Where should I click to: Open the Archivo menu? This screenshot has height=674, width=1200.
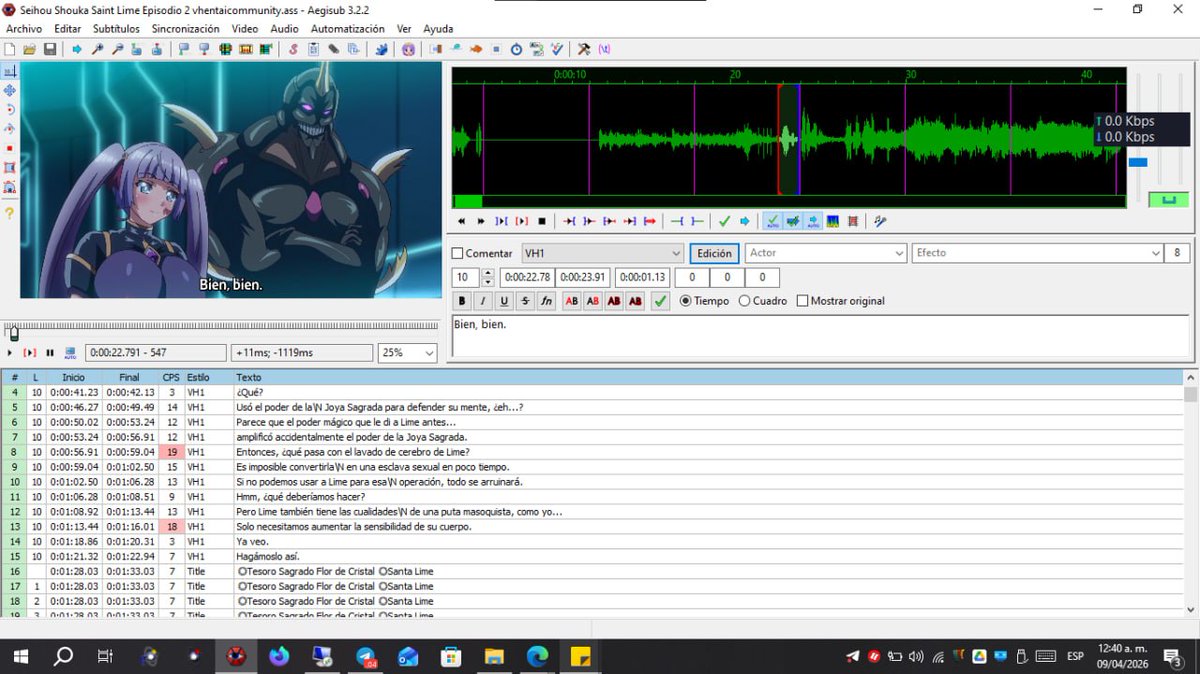coord(24,29)
